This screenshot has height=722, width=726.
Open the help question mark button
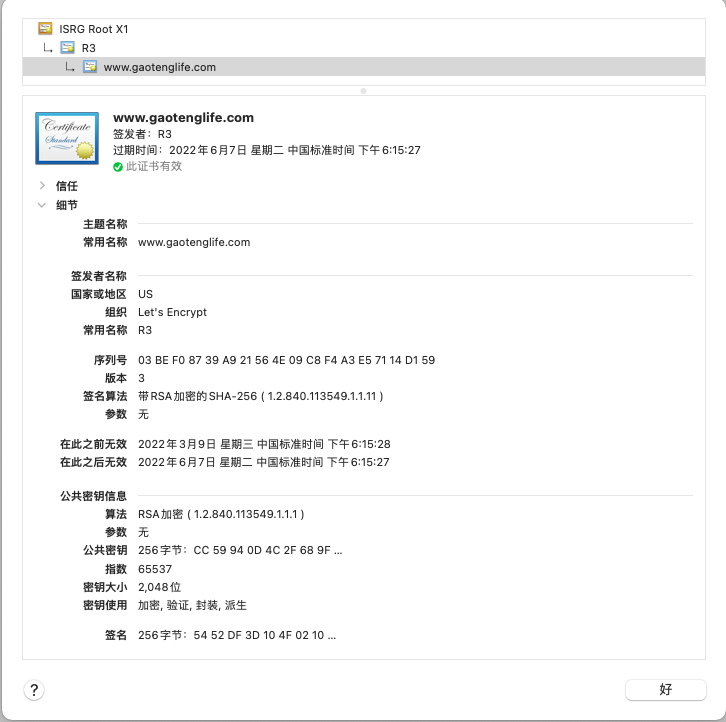click(34, 690)
